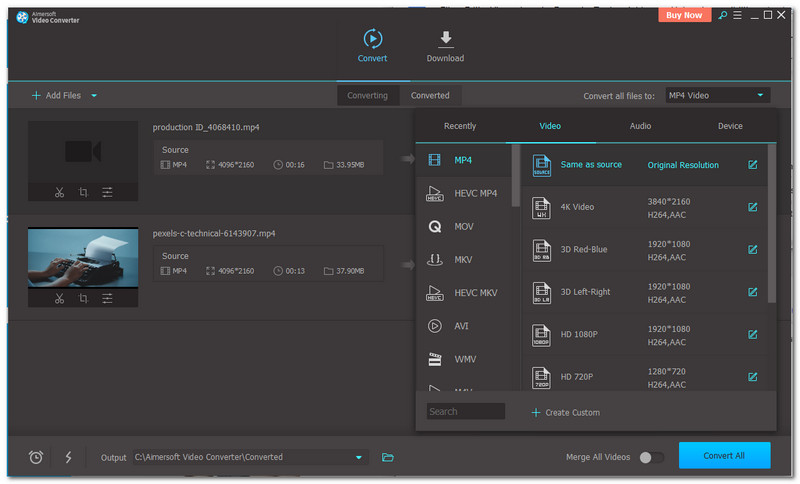This screenshot has height=484, width=800.
Task: Open the Download section
Action: pyautogui.click(x=445, y=46)
